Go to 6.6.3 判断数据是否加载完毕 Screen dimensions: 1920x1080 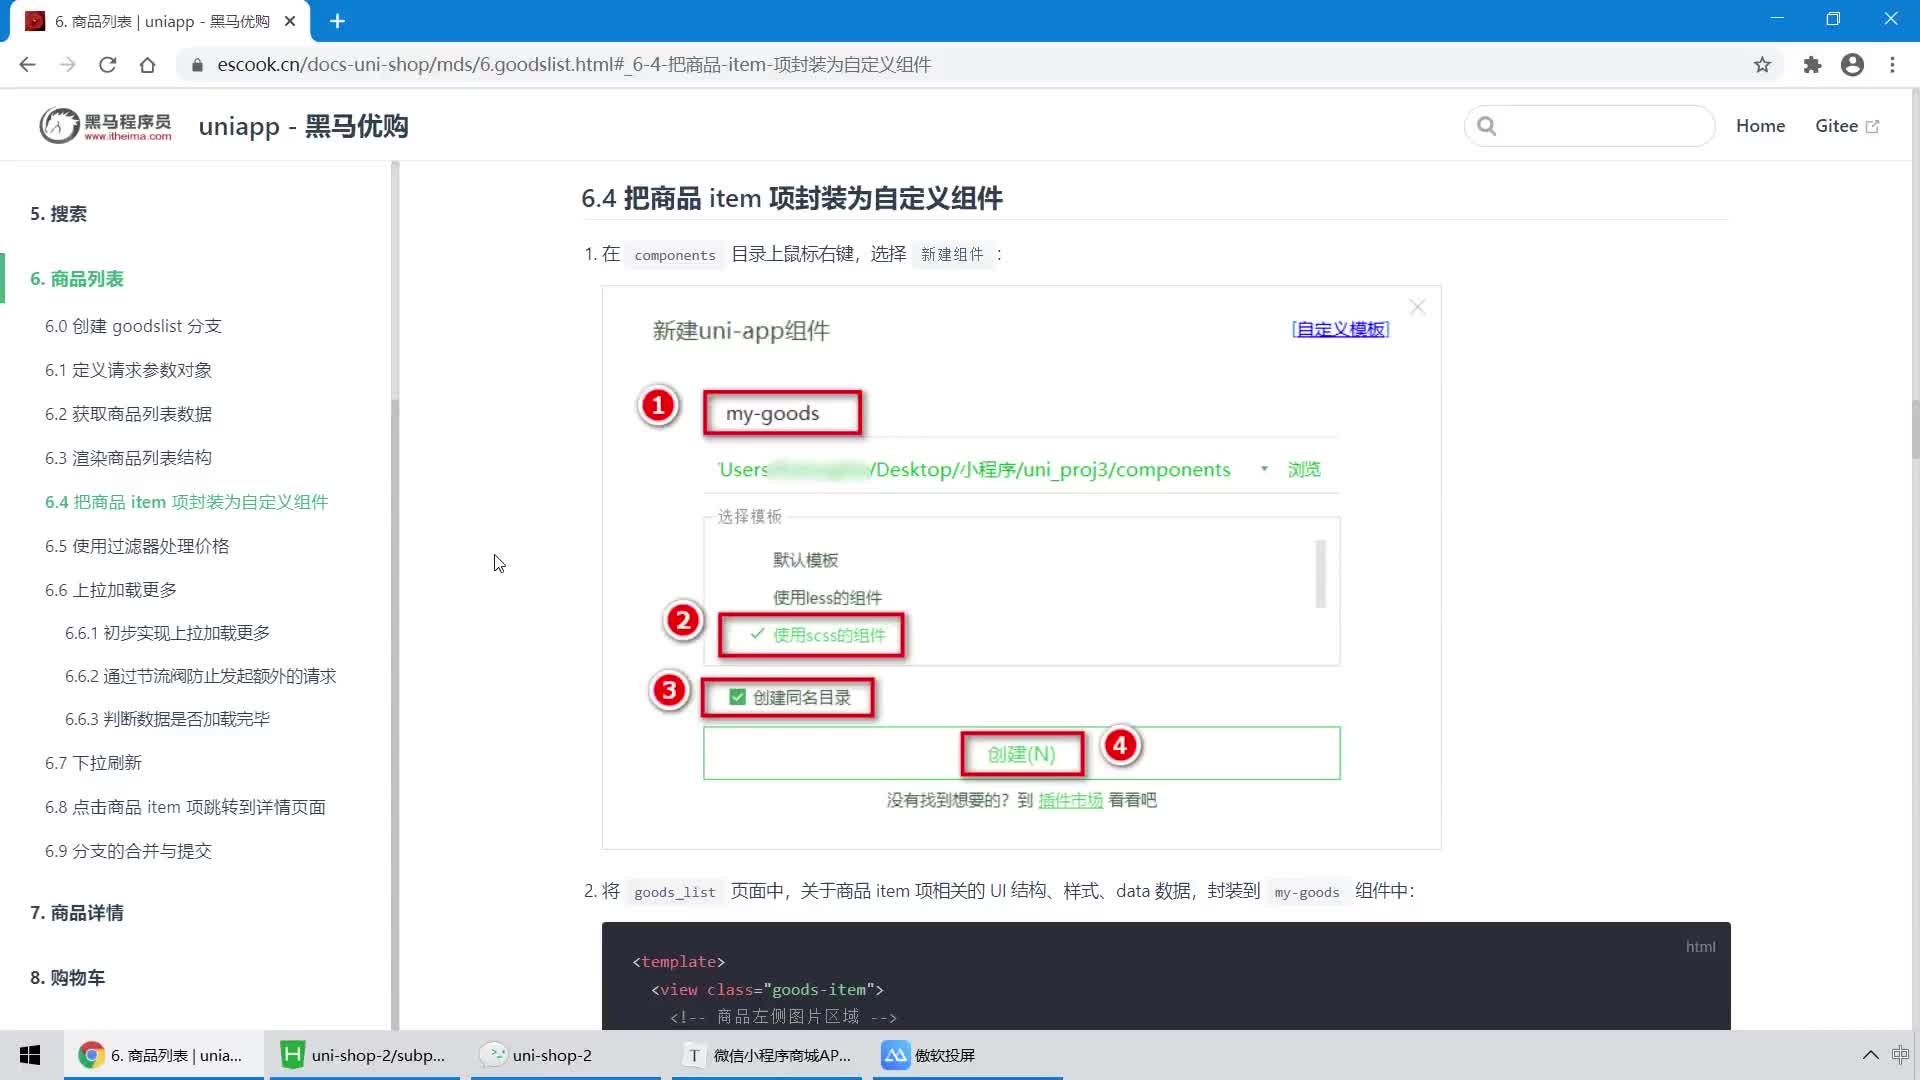(167, 719)
